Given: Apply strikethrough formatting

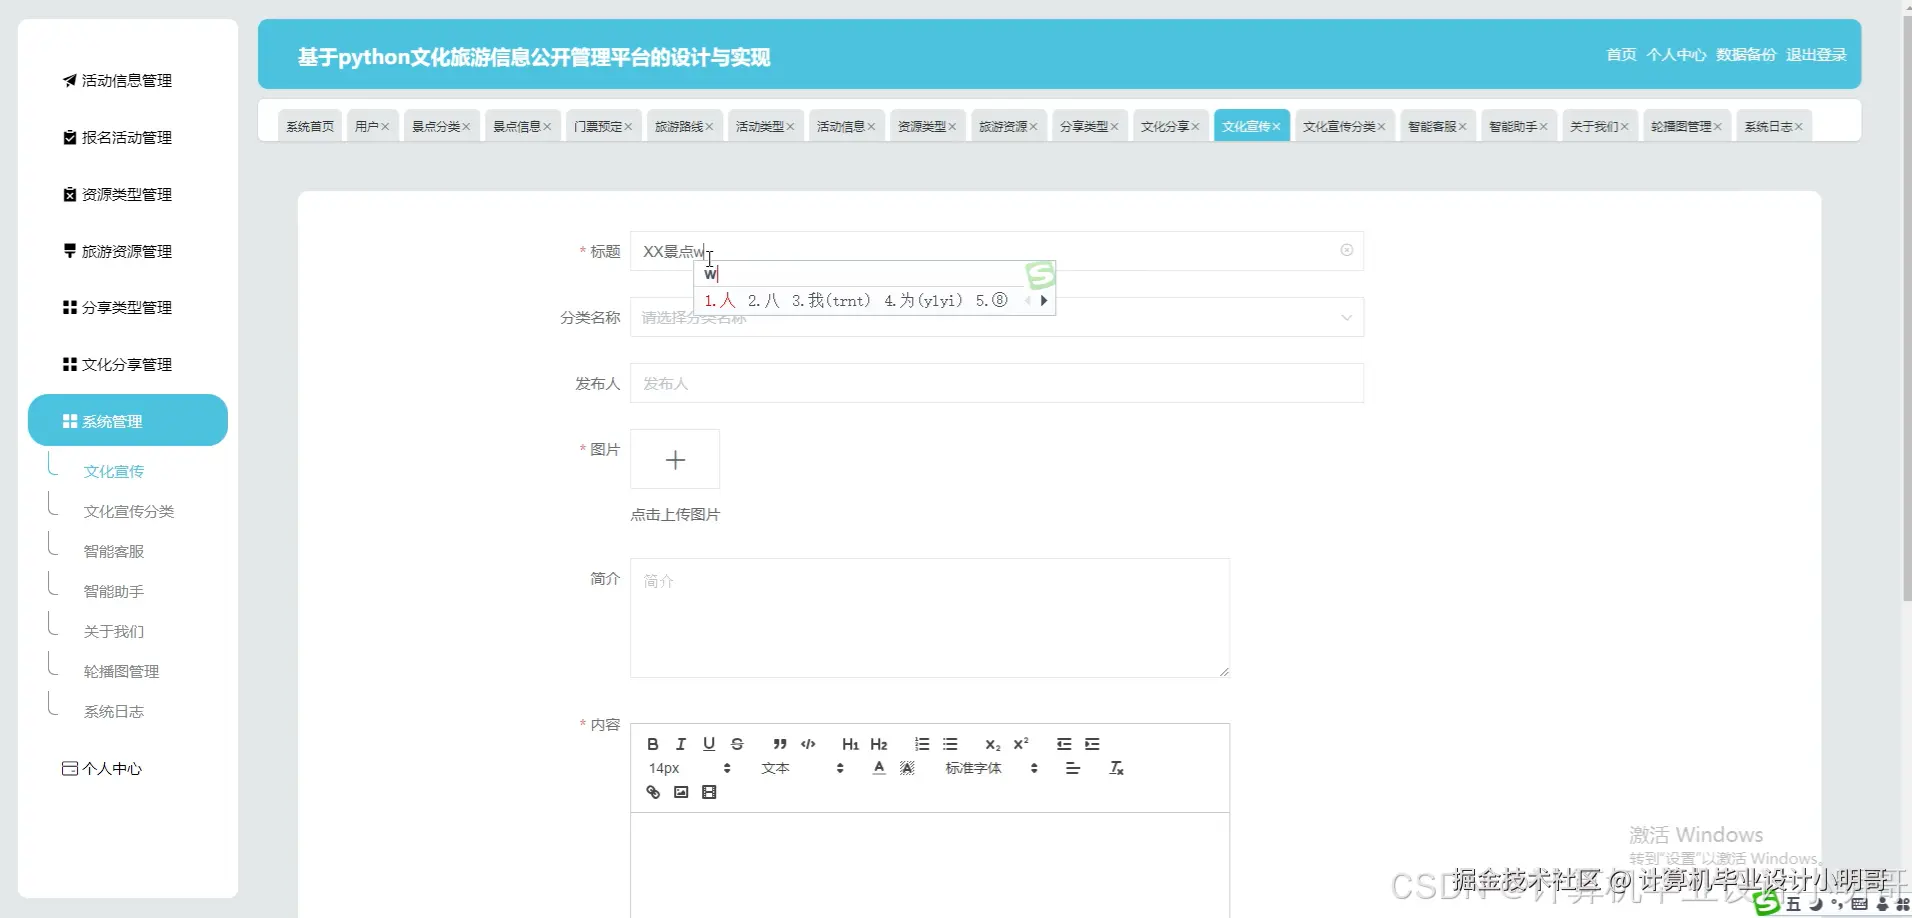Looking at the screenshot, I should (737, 744).
